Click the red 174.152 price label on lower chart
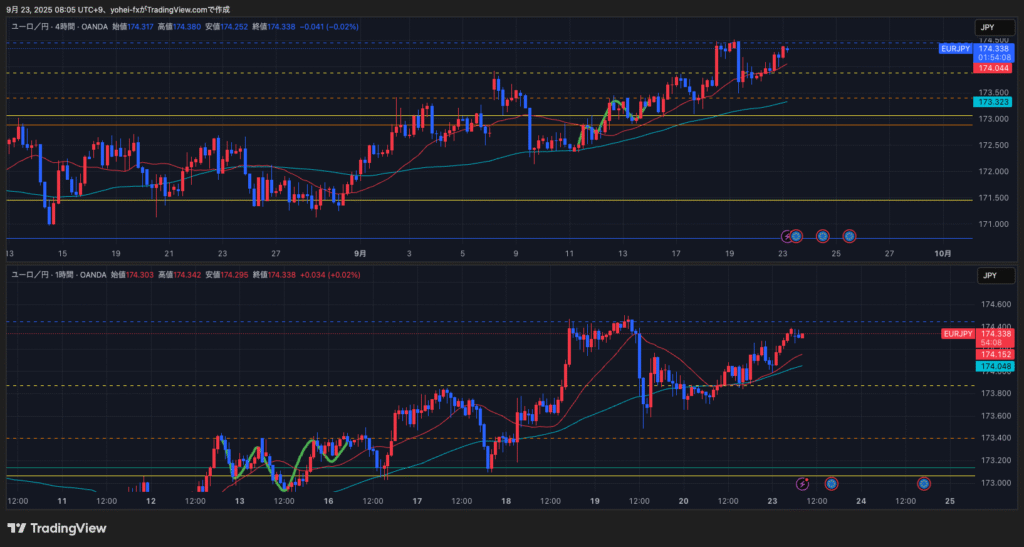 (993, 354)
